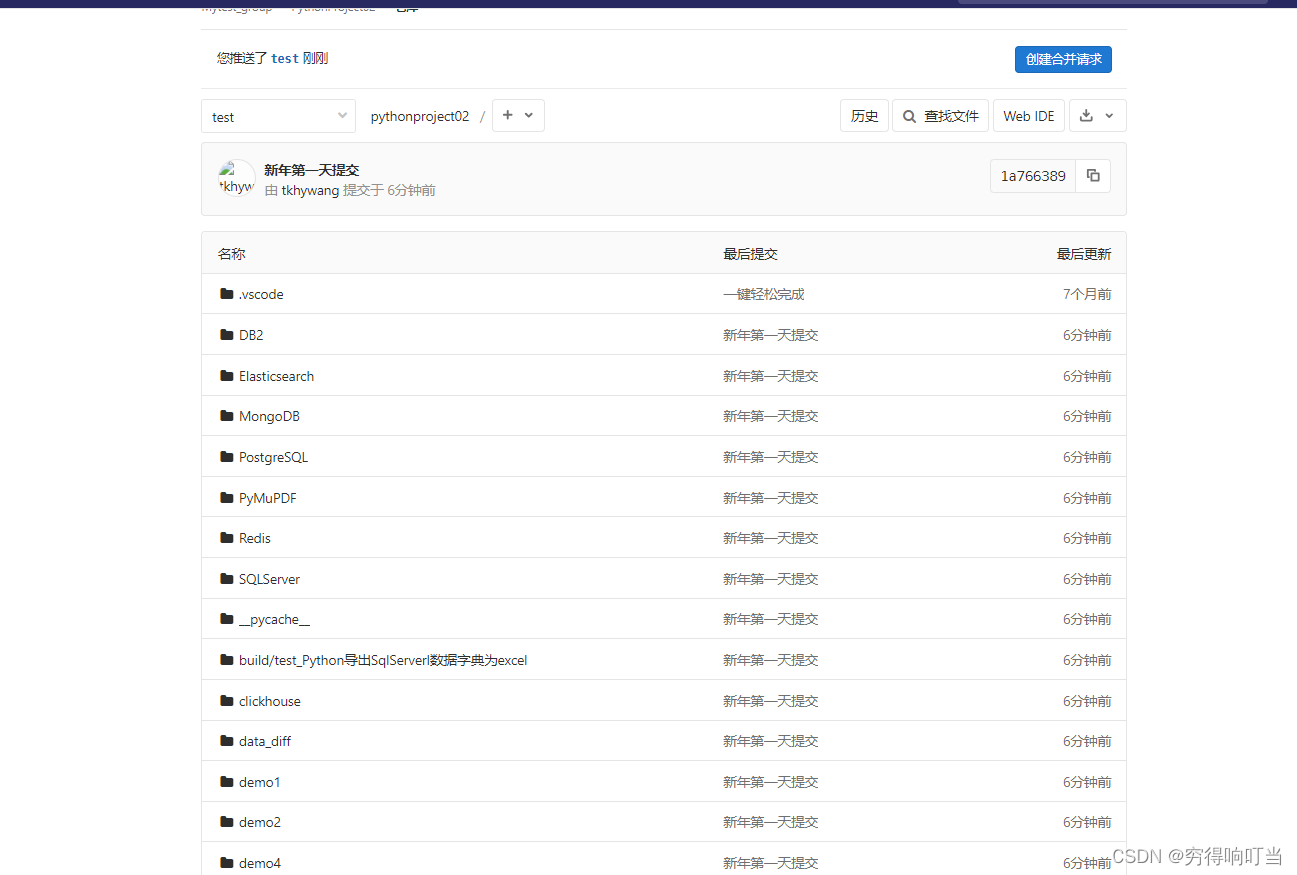Click the folder icon beside MongoDB

[x=226, y=416]
